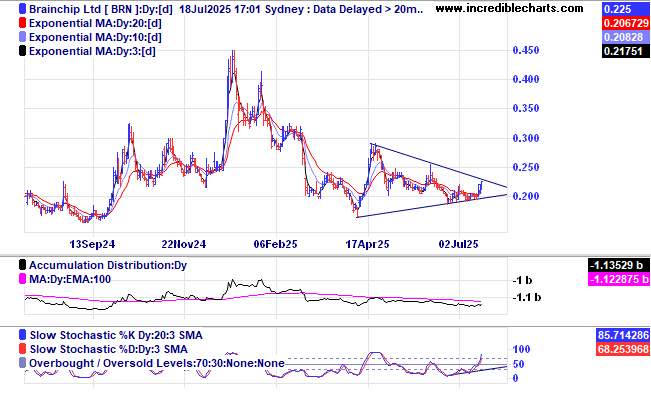The width and height of the screenshot is (651, 395).
Task: Click the black Accumulation Distribution legend swatch
Action: point(22,265)
